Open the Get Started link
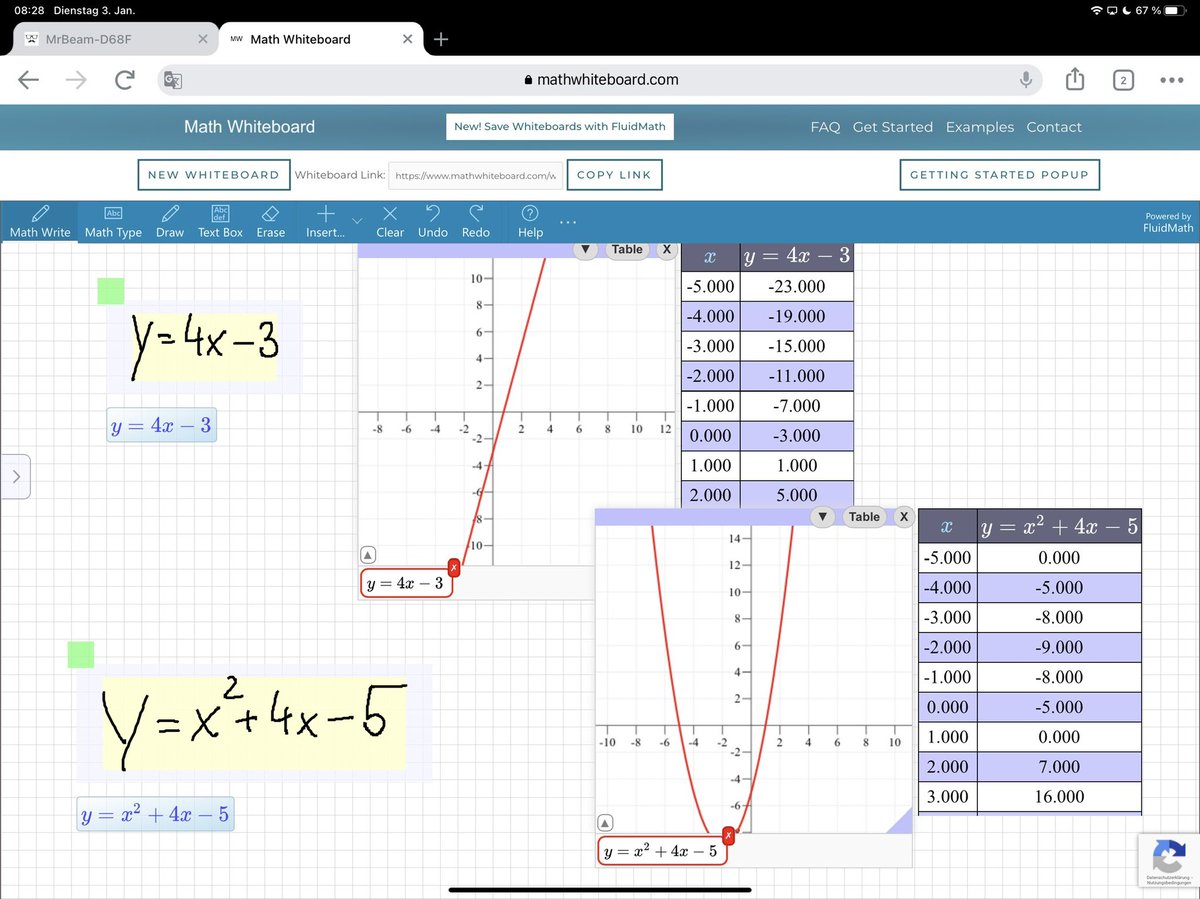This screenshot has height=899, width=1200. point(893,127)
